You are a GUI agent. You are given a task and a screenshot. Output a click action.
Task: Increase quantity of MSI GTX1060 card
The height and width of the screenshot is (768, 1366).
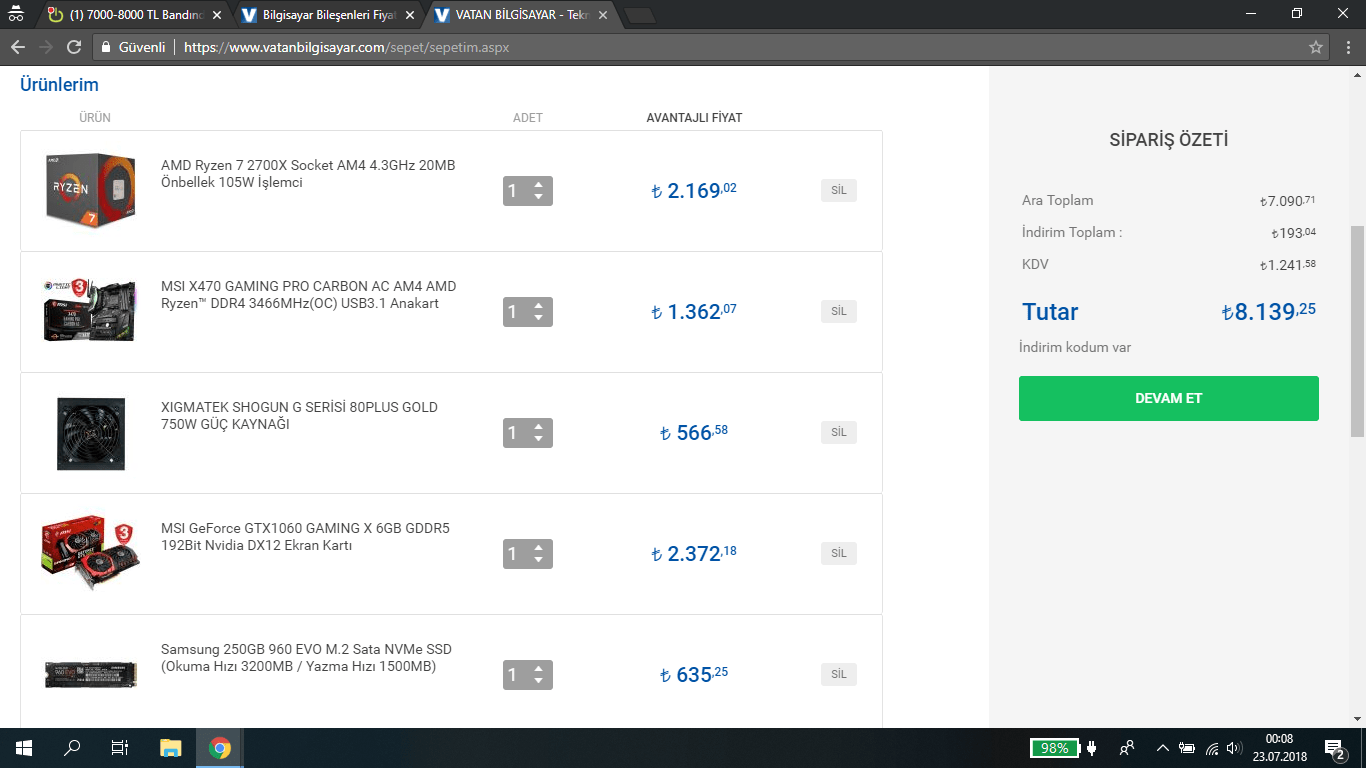click(x=539, y=547)
